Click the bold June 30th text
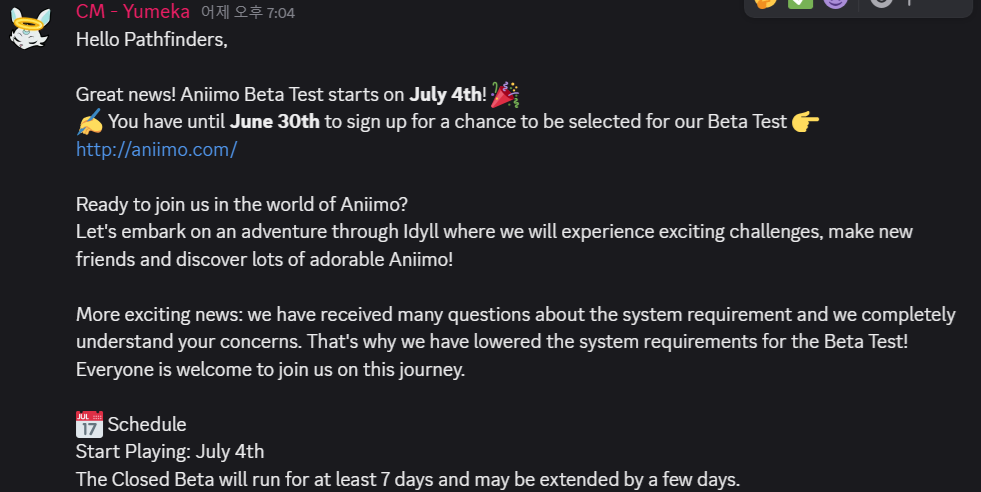The image size is (981, 492). point(275,122)
